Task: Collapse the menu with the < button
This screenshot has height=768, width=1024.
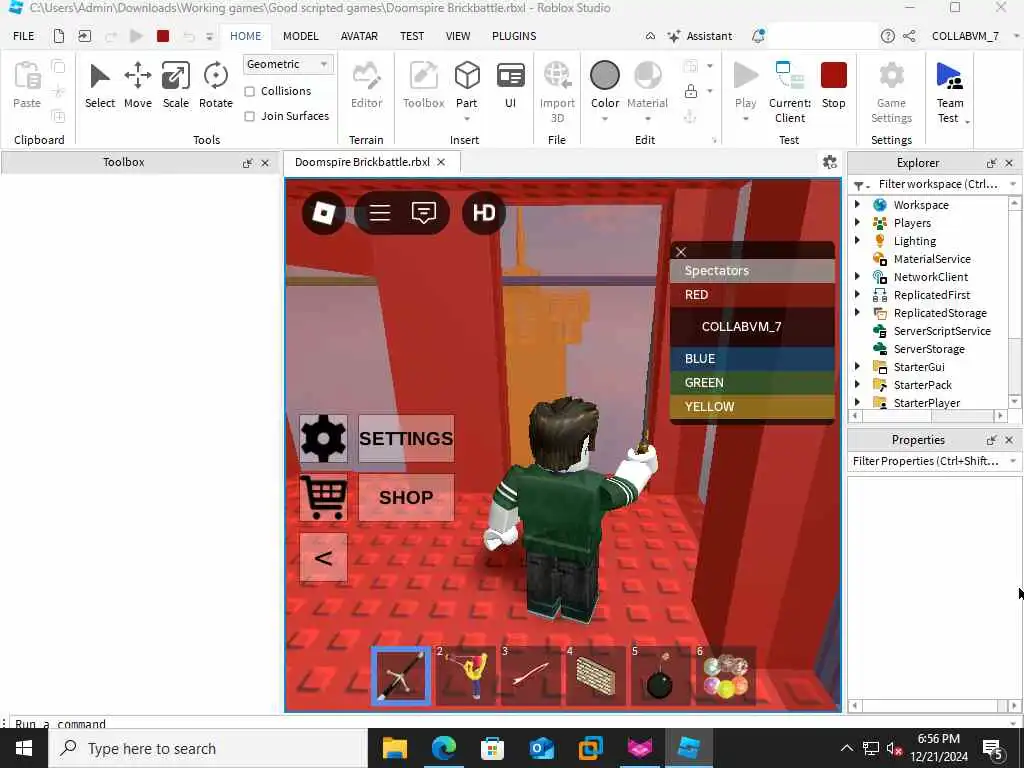Action: click(x=323, y=558)
